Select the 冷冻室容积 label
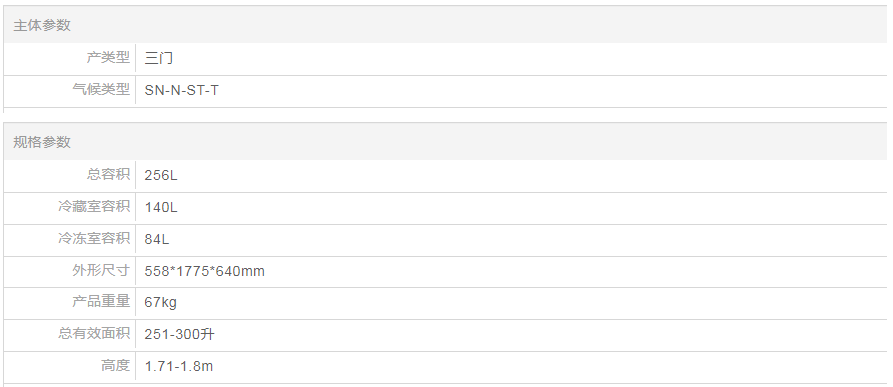 pos(94,238)
